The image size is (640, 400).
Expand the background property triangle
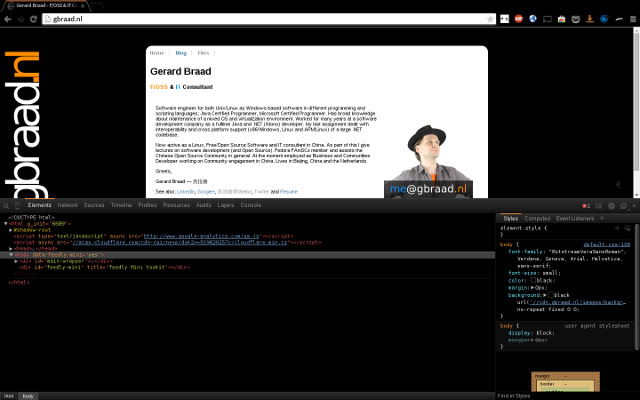pyautogui.click(x=544, y=295)
